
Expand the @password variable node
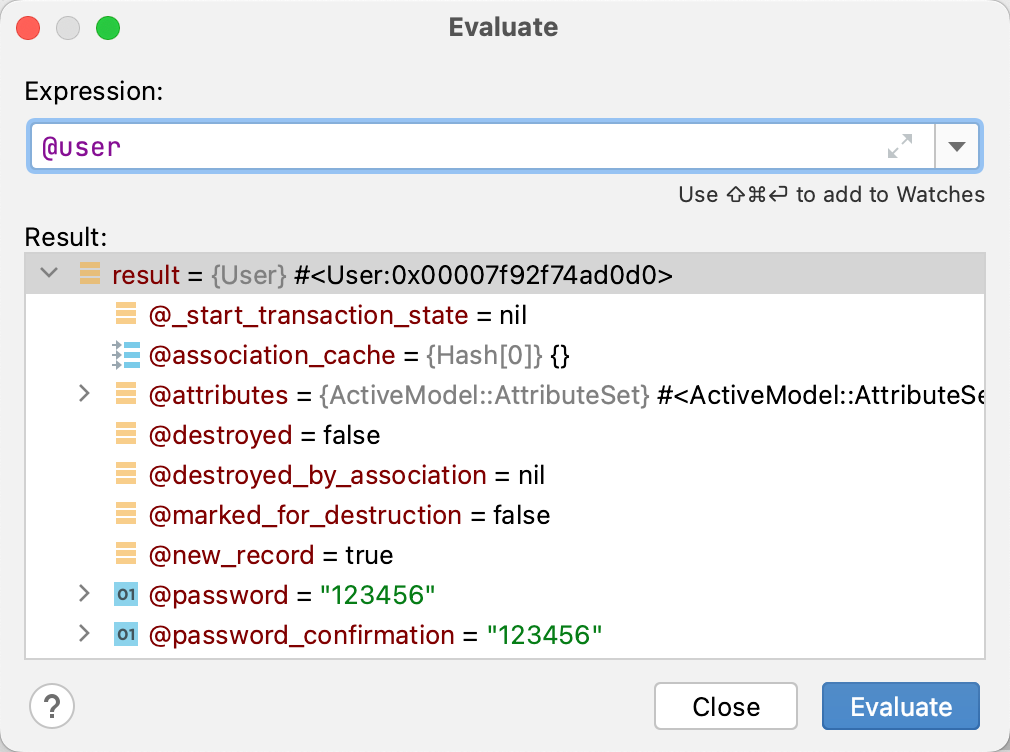[84, 593]
